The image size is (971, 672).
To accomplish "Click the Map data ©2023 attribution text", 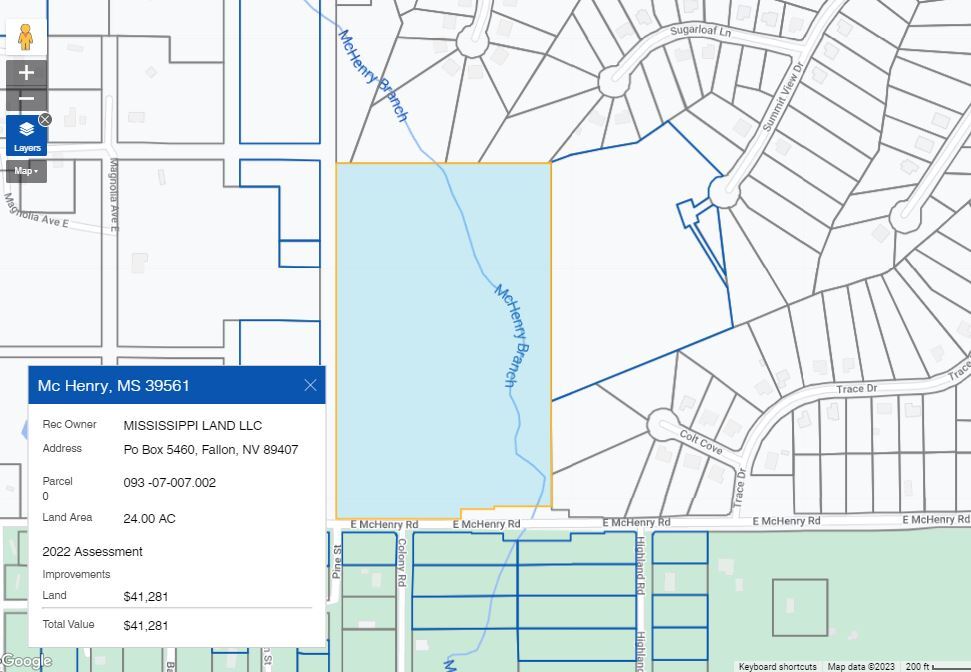I will click(x=862, y=666).
